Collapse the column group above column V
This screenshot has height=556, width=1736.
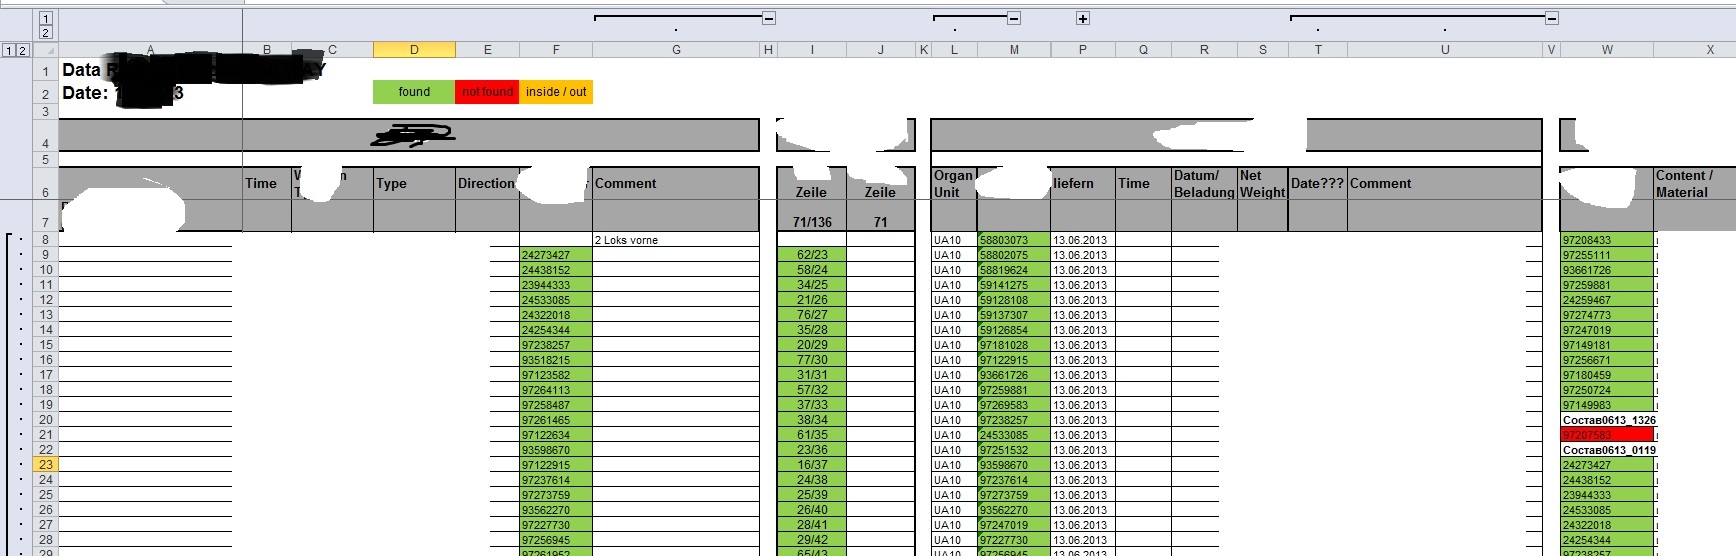pyautogui.click(x=1551, y=18)
